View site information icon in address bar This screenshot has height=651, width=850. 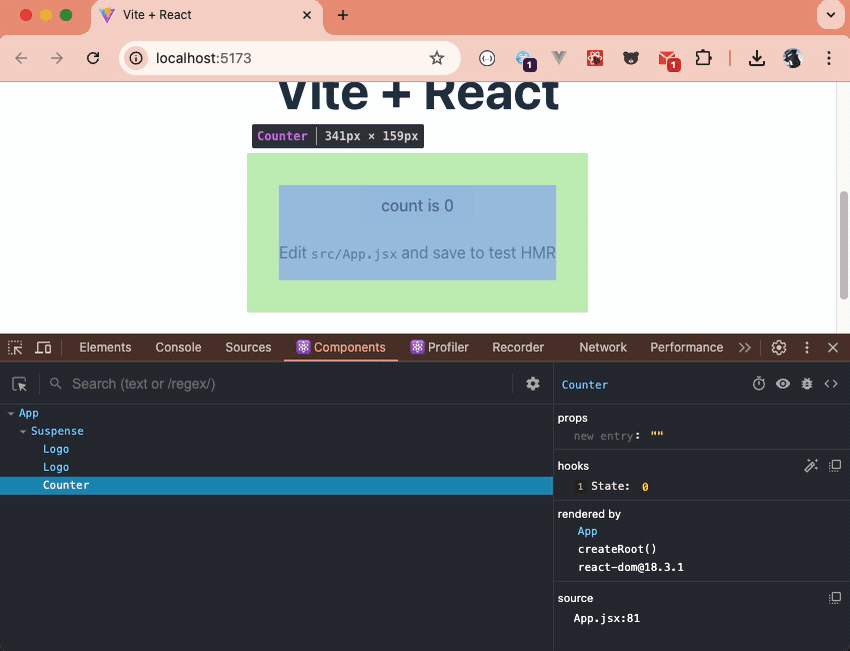[x=136, y=58]
